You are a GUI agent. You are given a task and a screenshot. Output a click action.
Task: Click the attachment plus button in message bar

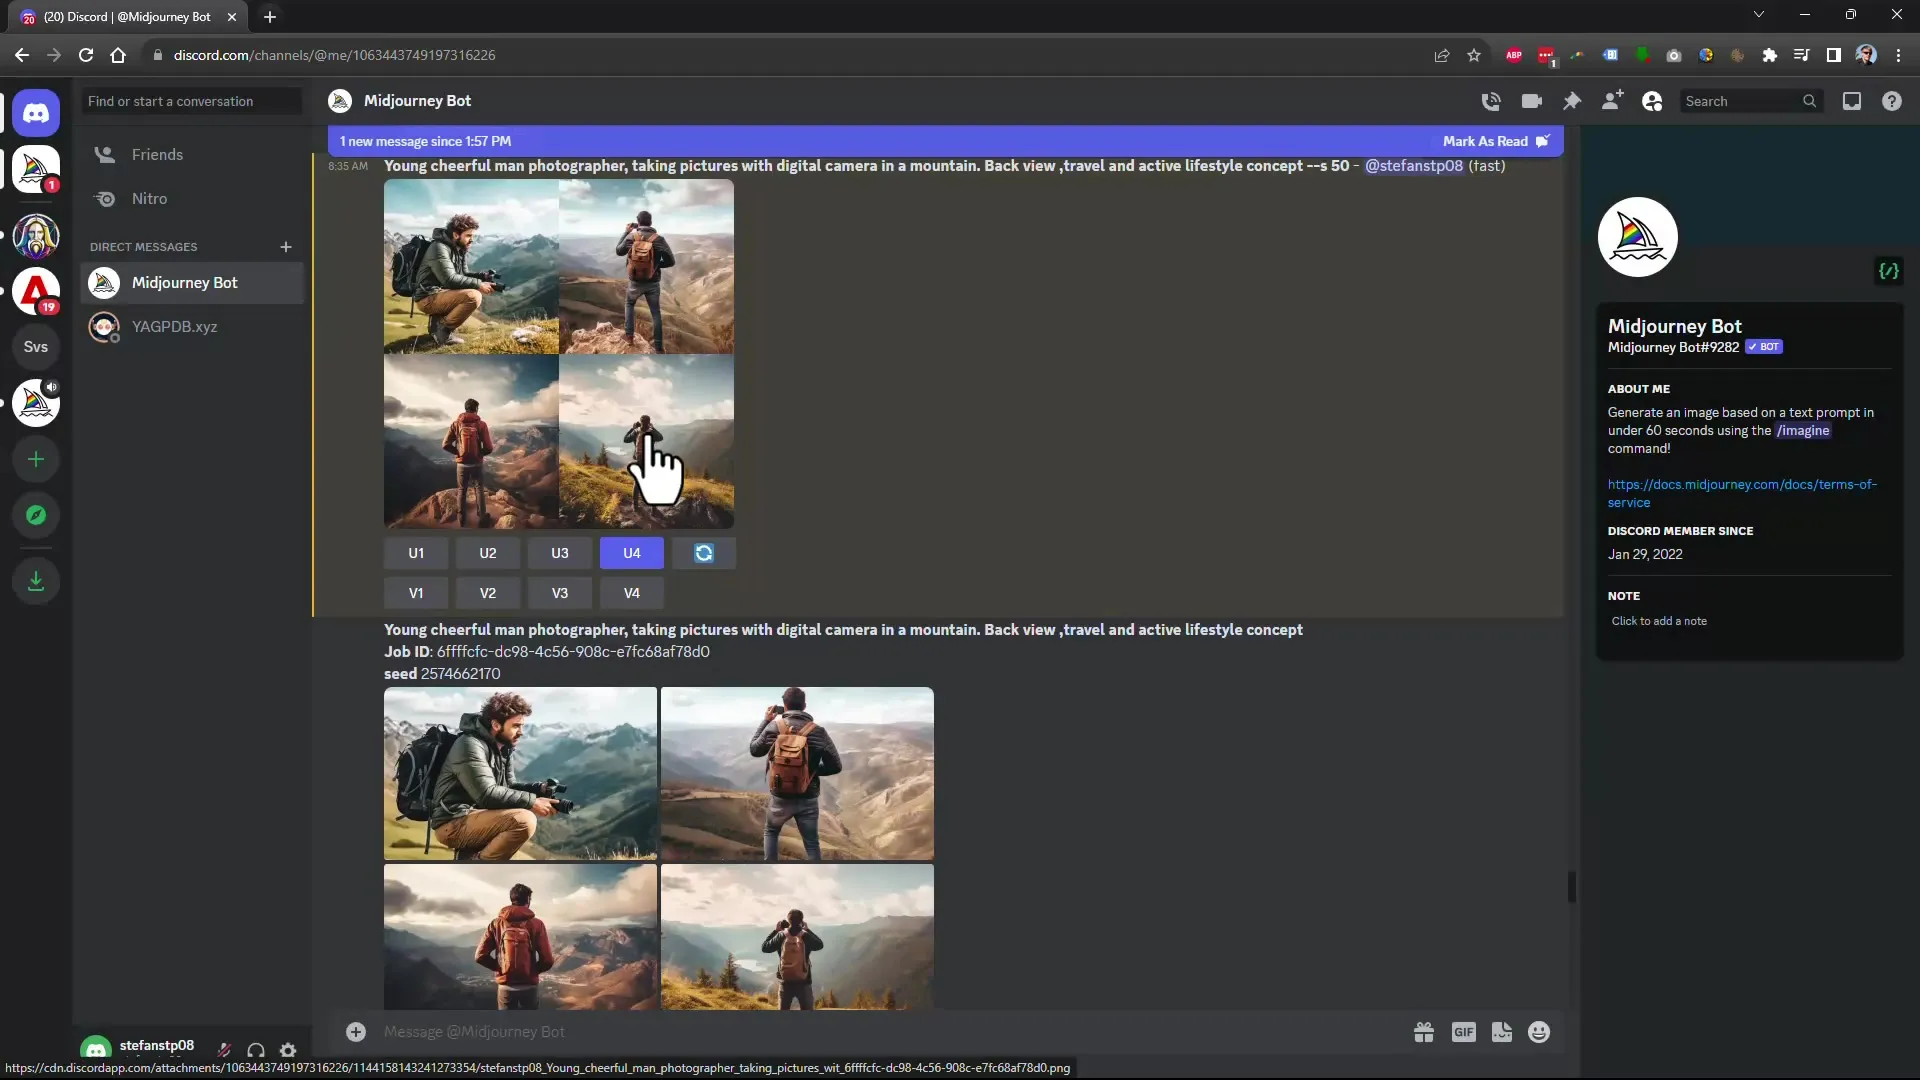[356, 1032]
